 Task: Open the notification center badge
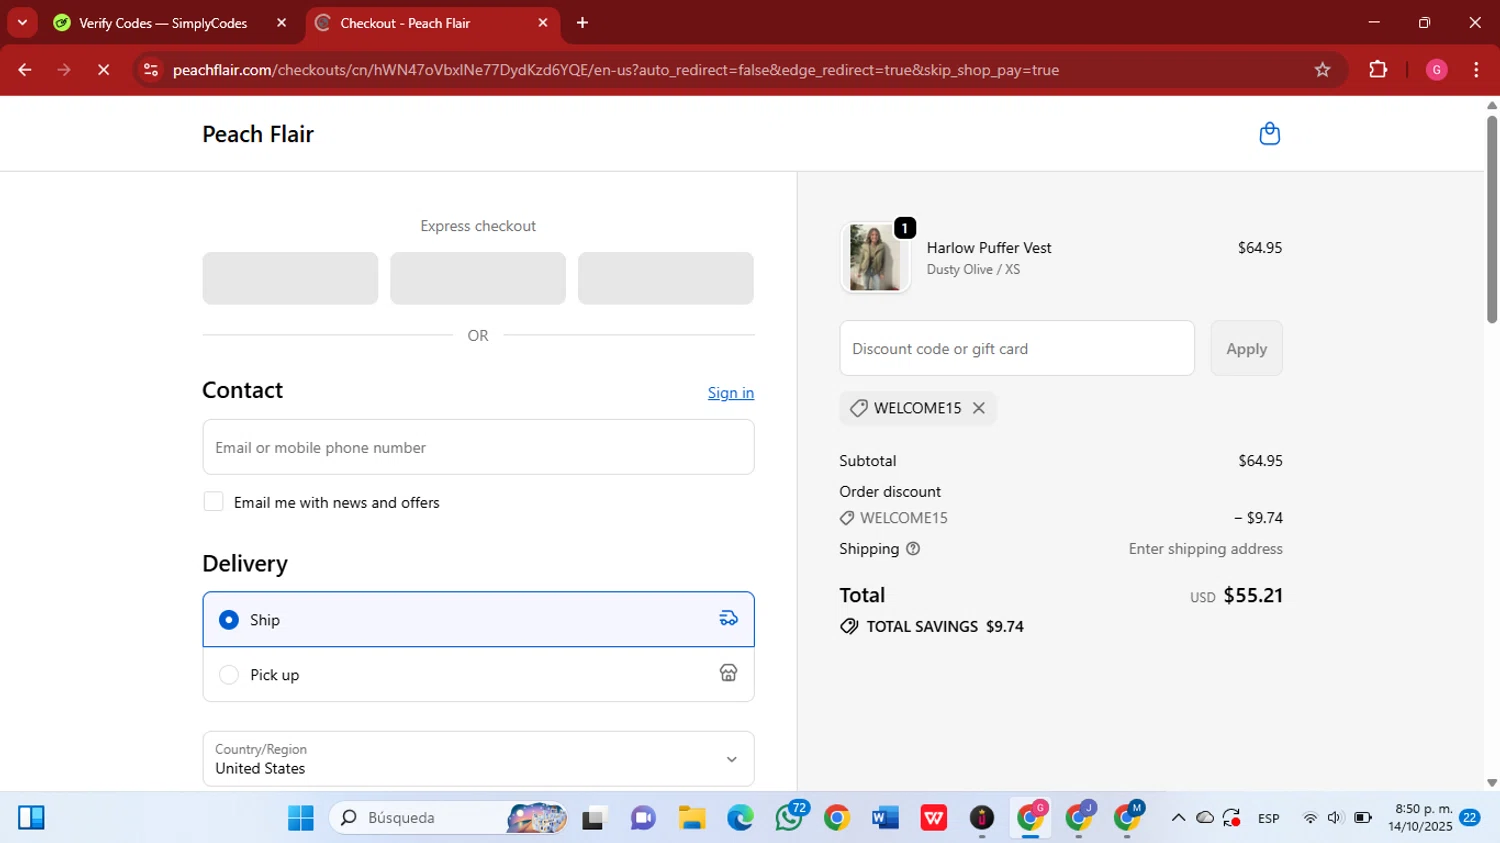[x=1470, y=818]
